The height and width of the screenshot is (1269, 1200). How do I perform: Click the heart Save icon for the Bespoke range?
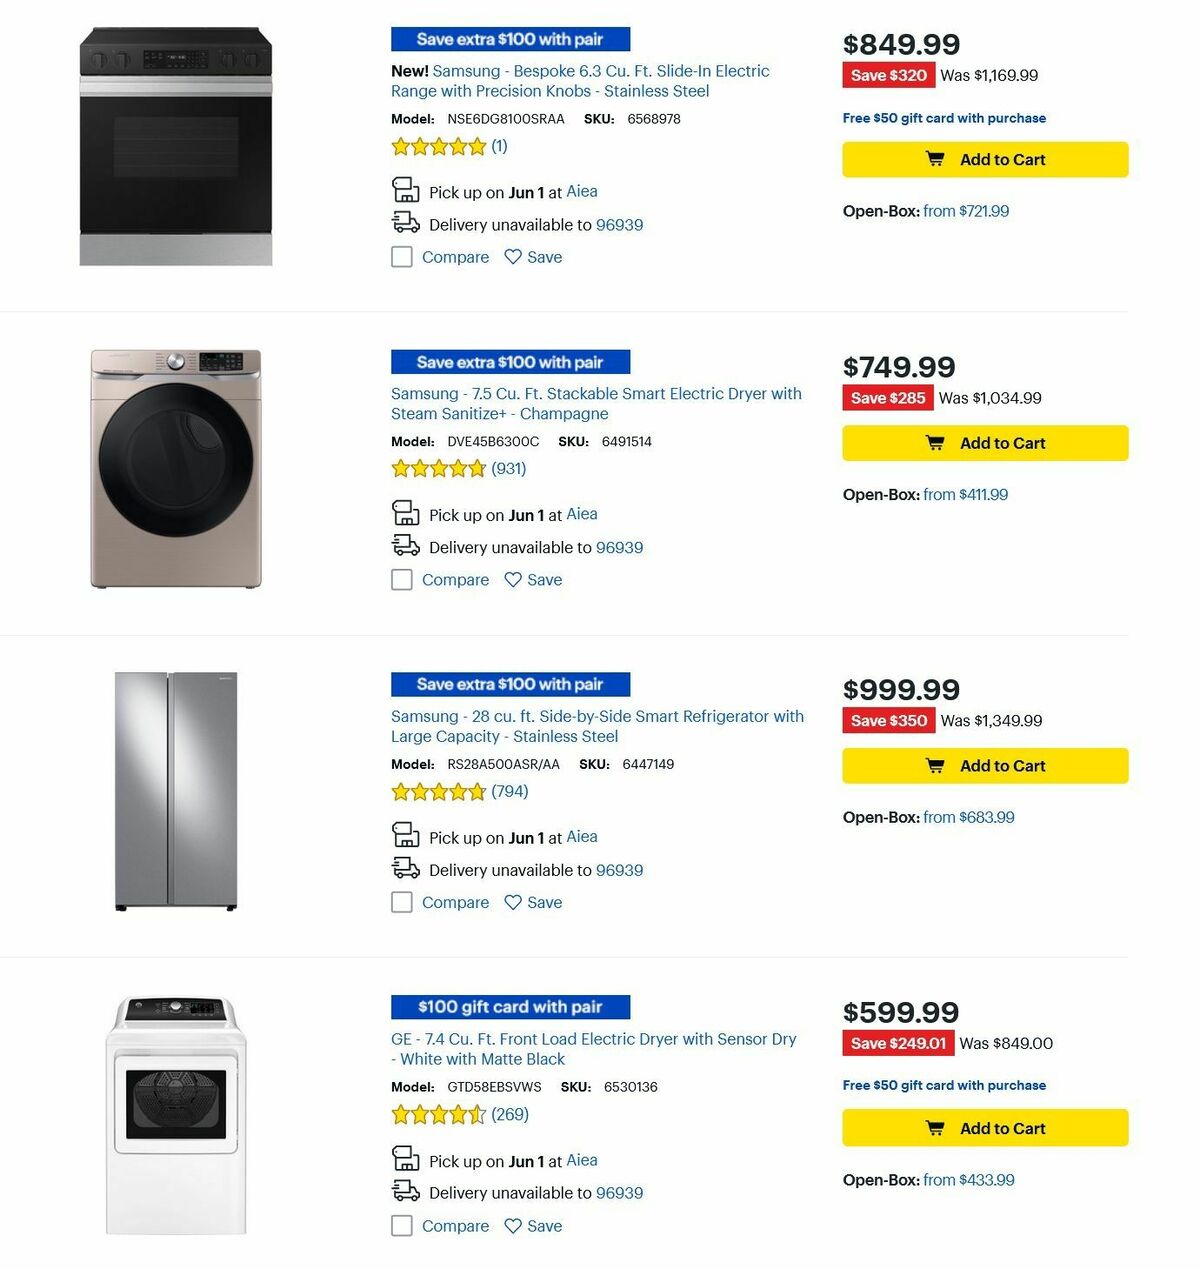pyautogui.click(x=512, y=257)
